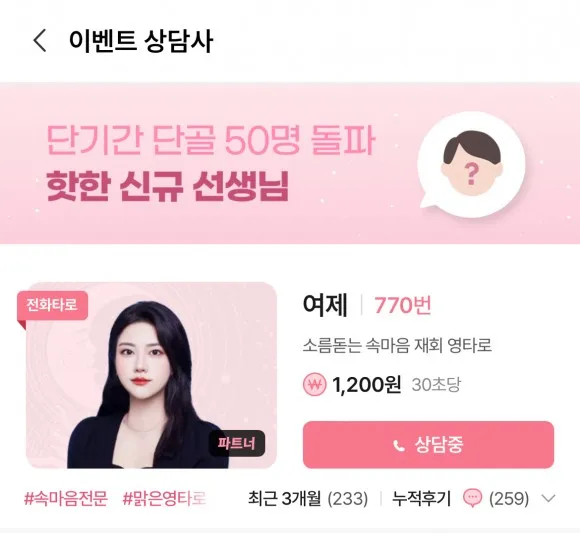This screenshot has width=580, height=533.
Task: Tap the 파트너 badge on photo
Action: pyautogui.click(x=237, y=443)
